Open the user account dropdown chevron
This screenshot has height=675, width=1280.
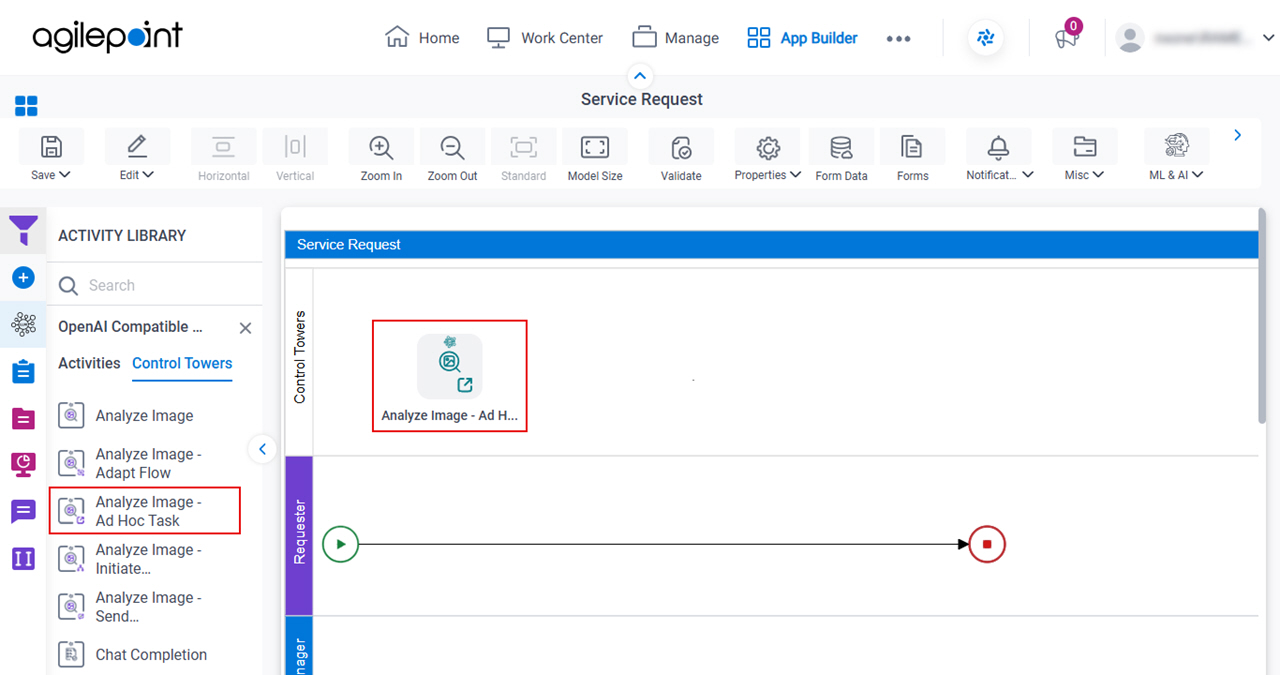[1268, 38]
